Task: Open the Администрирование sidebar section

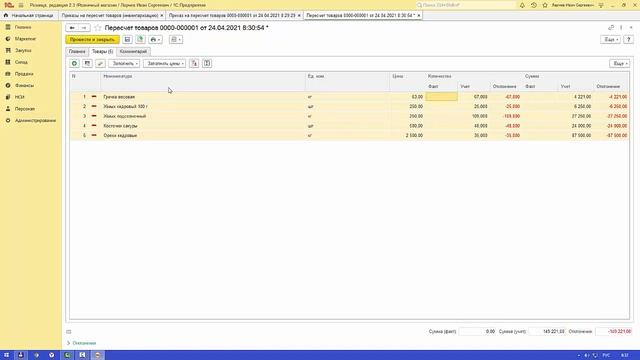Action: coord(36,121)
